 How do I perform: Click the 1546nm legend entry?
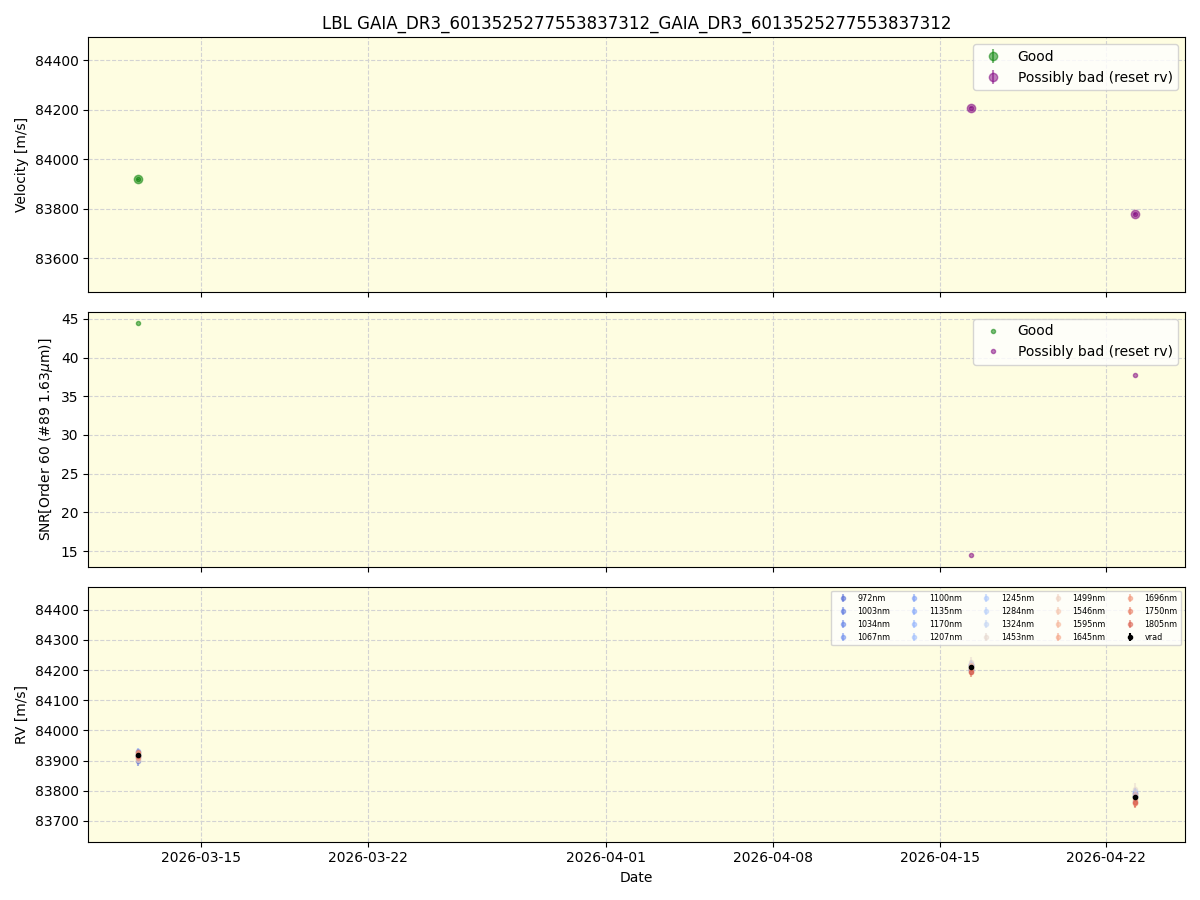1079,611
